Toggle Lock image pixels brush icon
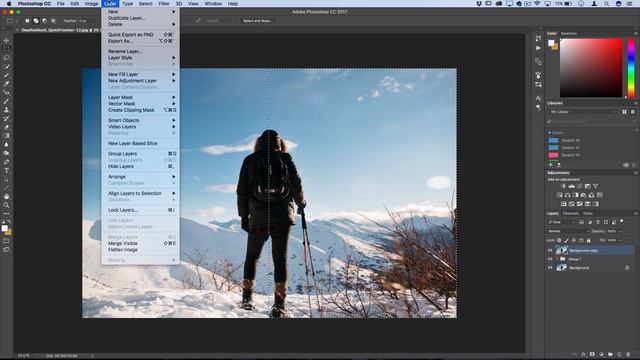The image size is (640, 360). [567, 240]
